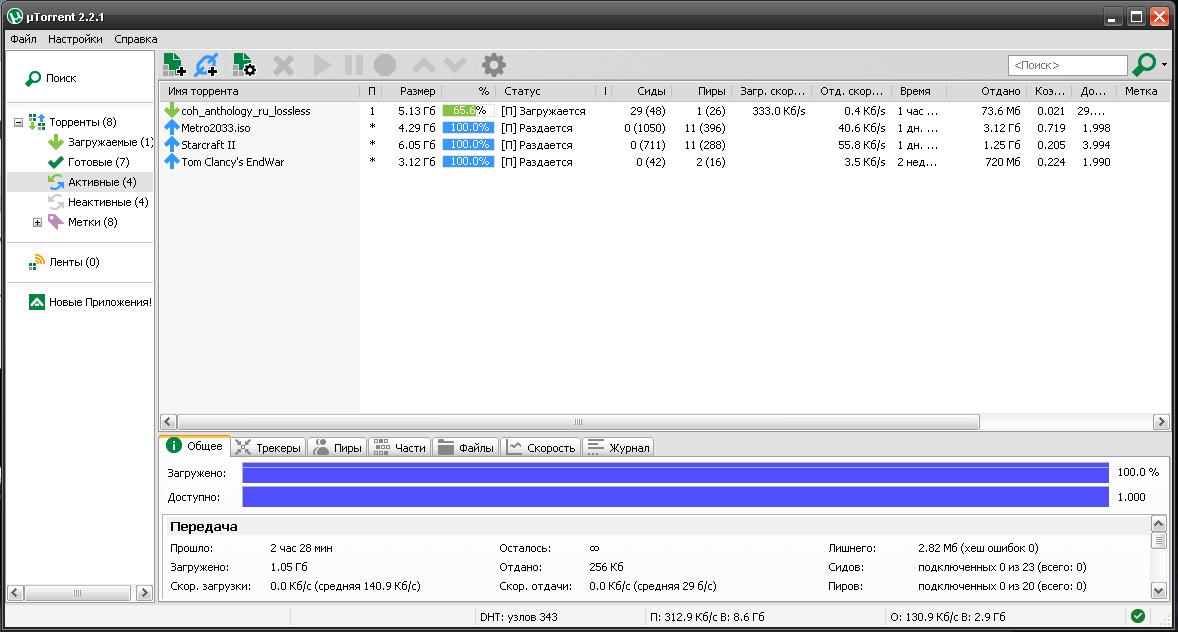Select the Metro2033.iso torrent row

click(665, 128)
